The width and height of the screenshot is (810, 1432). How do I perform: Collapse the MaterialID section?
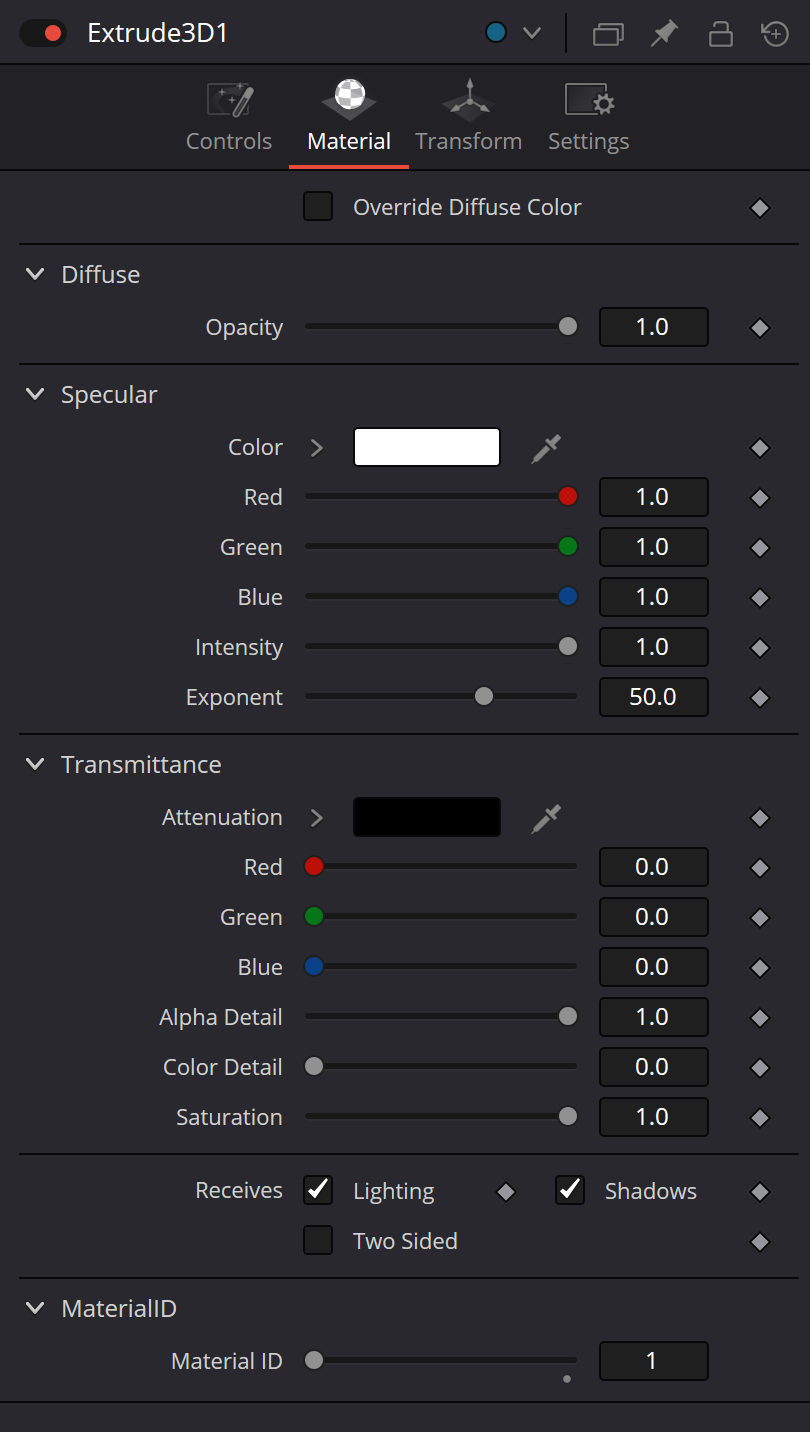click(x=35, y=1308)
